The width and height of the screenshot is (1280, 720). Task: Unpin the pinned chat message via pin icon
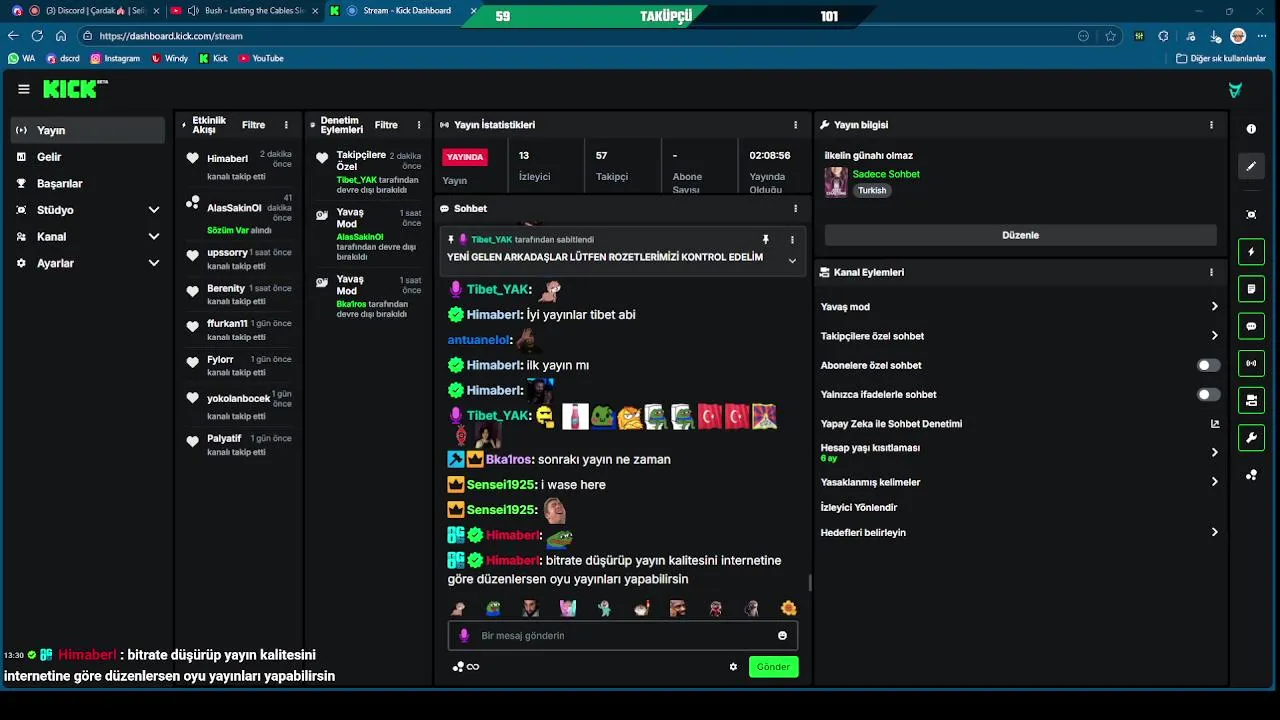[766, 240]
